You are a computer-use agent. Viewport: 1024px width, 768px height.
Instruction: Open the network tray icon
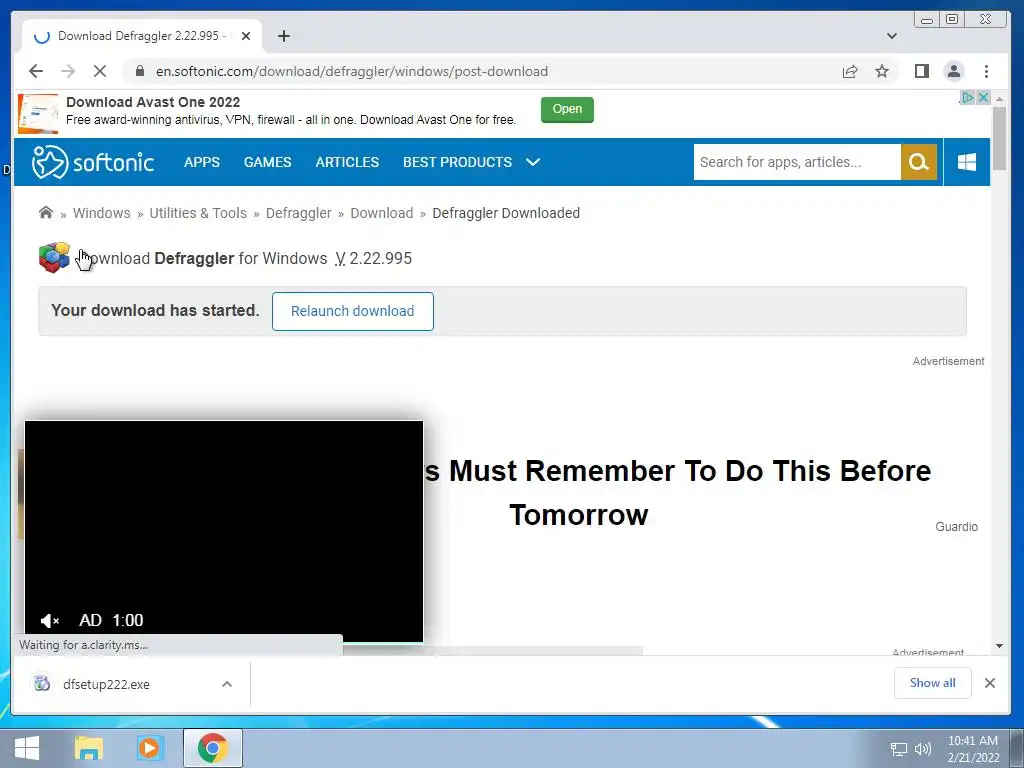coord(899,749)
